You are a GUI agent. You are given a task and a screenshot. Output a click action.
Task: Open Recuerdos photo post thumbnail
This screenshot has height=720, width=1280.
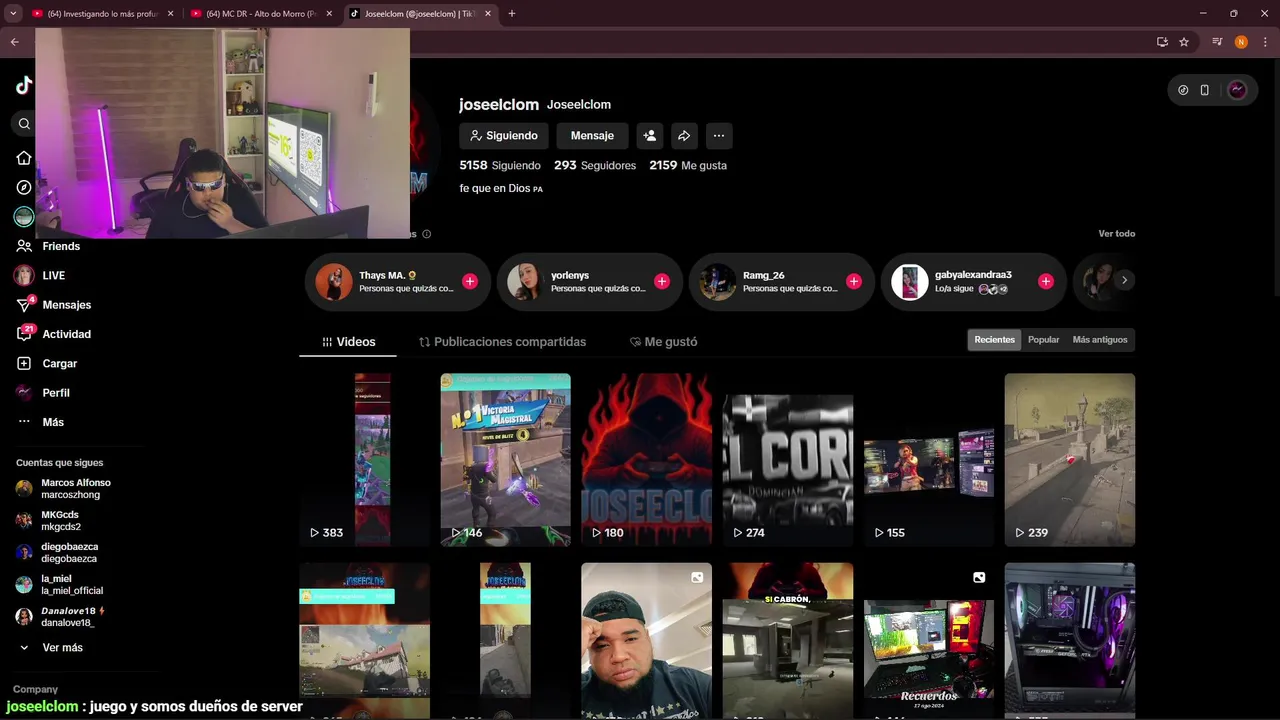[x=929, y=641]
